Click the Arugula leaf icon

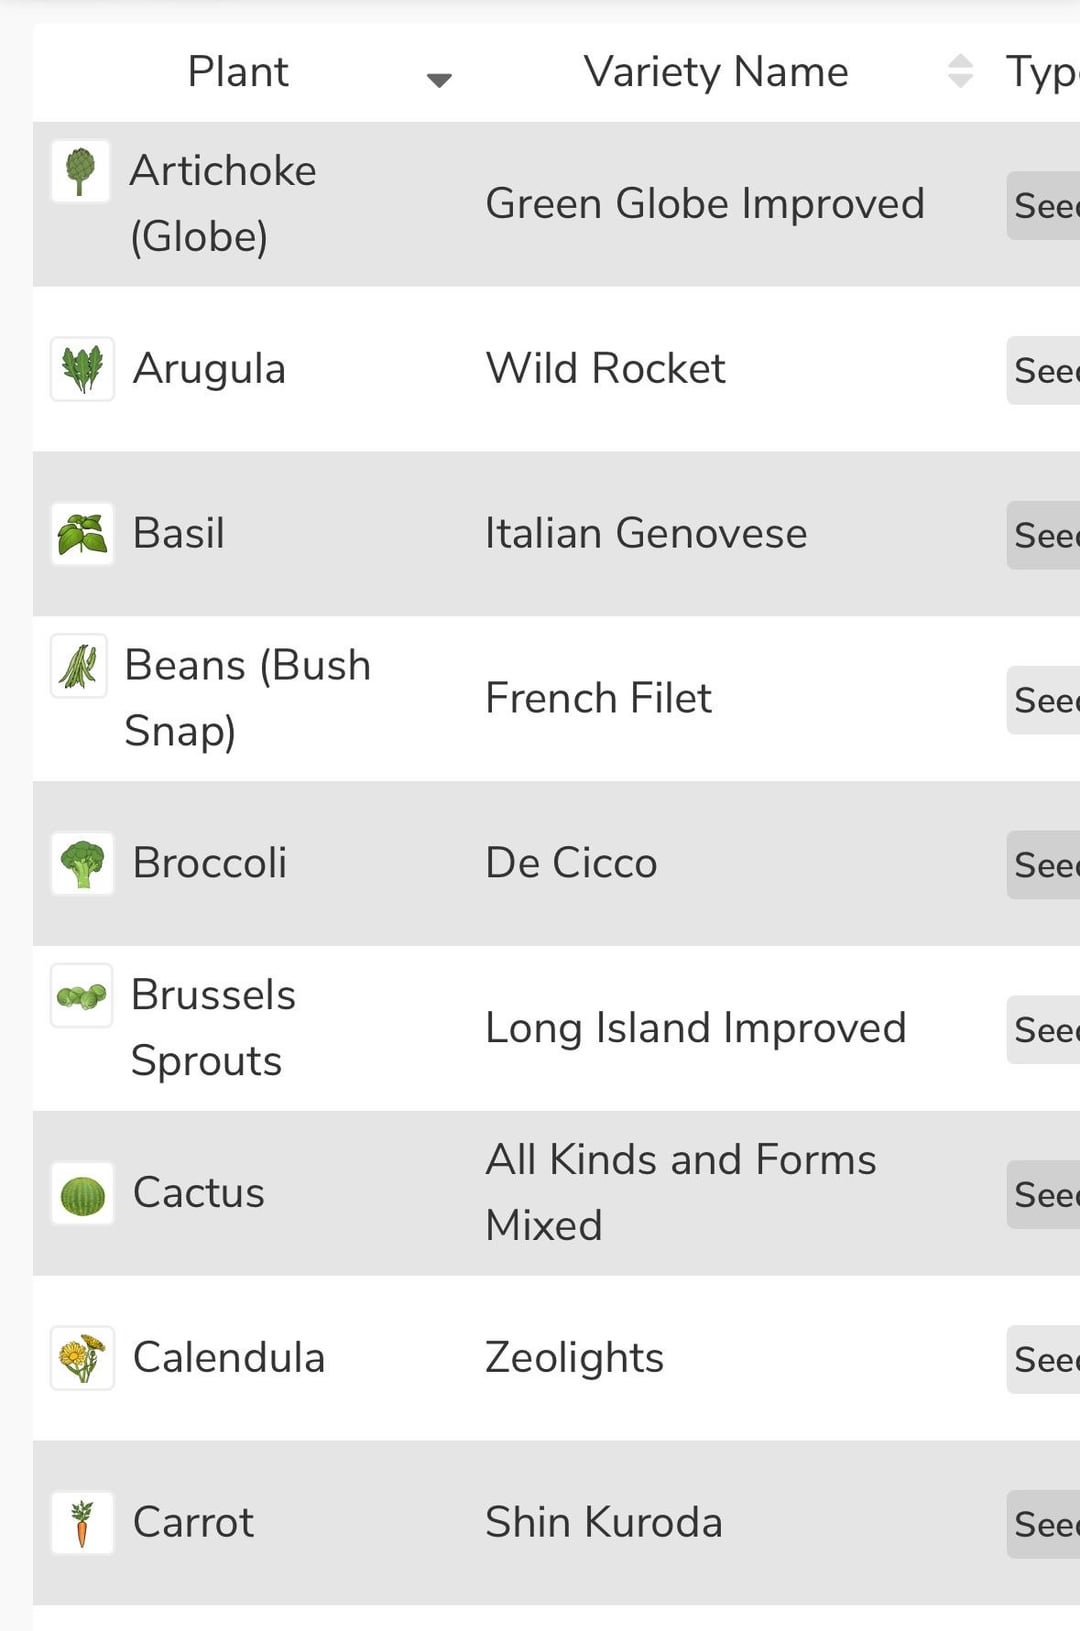83,369
